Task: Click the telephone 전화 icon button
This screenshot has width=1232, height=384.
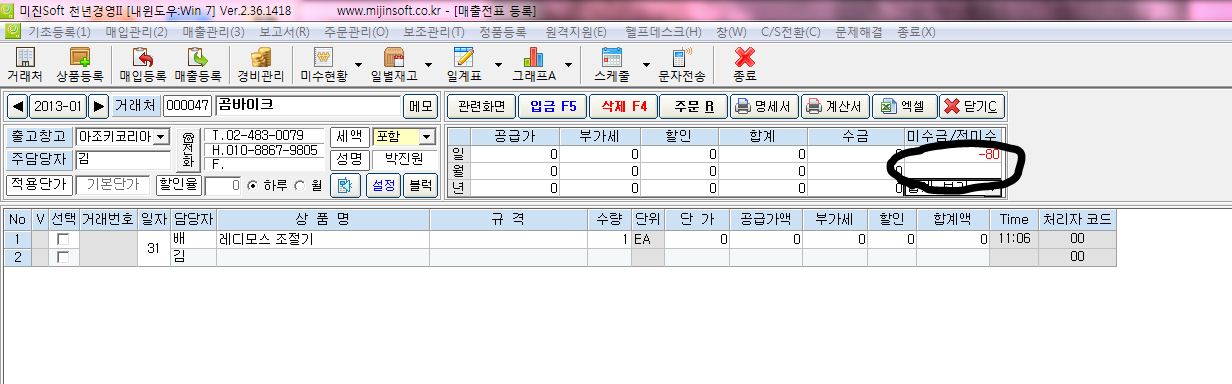Action: [x=187, y=149]
